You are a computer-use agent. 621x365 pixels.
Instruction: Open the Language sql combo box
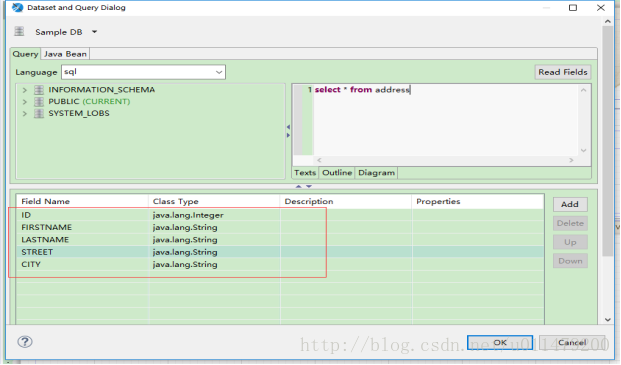point(143,72)
